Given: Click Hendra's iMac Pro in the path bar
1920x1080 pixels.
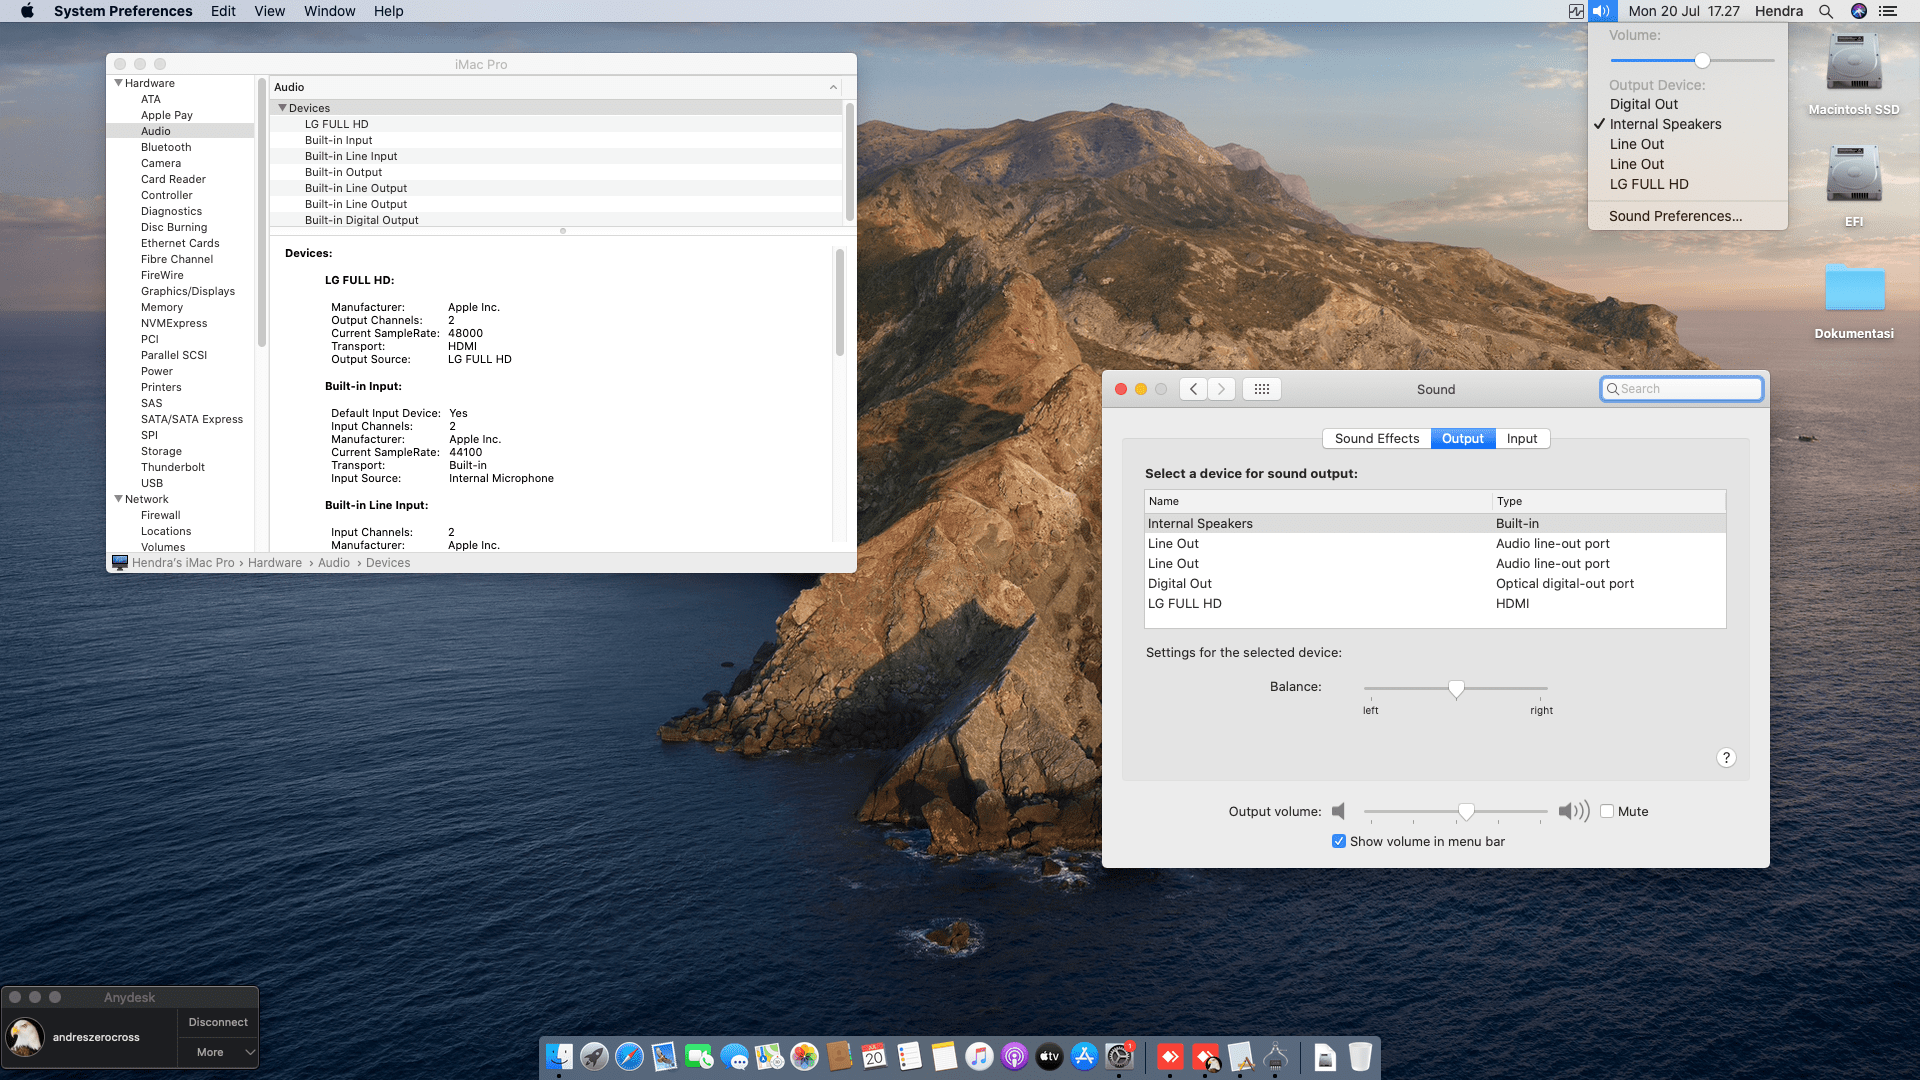Looking at the screenshot, I should (x=183, y=563).
